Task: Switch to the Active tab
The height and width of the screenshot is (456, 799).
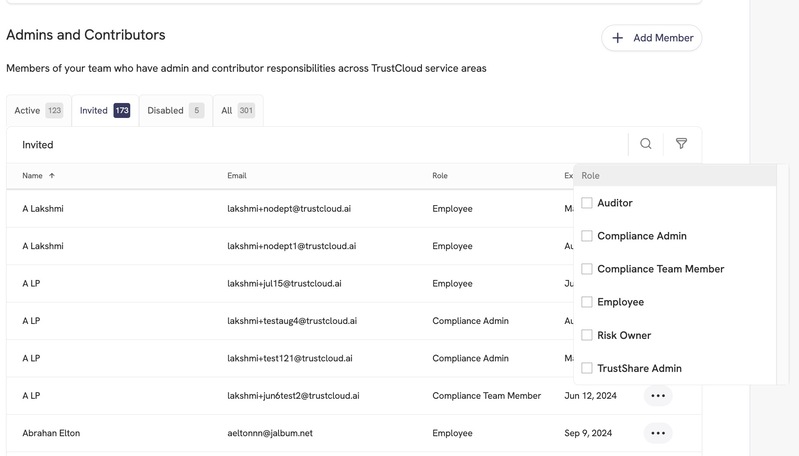Action: pyautogui.click(x=39, y=111)
